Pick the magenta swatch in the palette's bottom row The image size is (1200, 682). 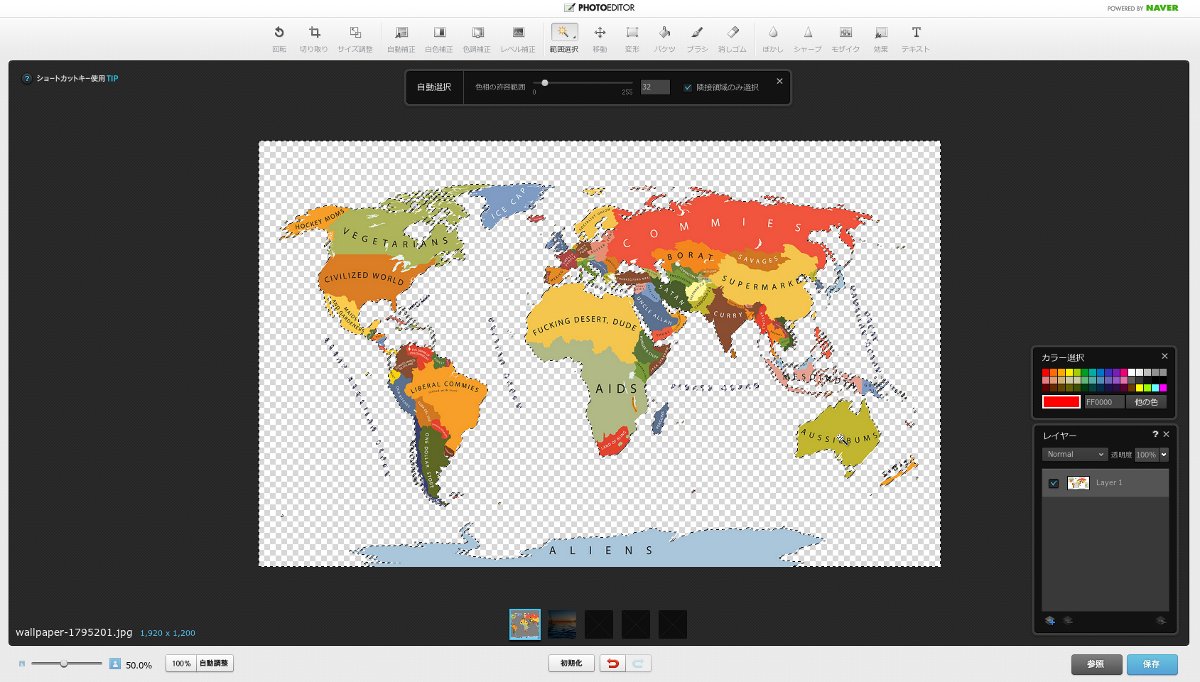click(1163, 387)
